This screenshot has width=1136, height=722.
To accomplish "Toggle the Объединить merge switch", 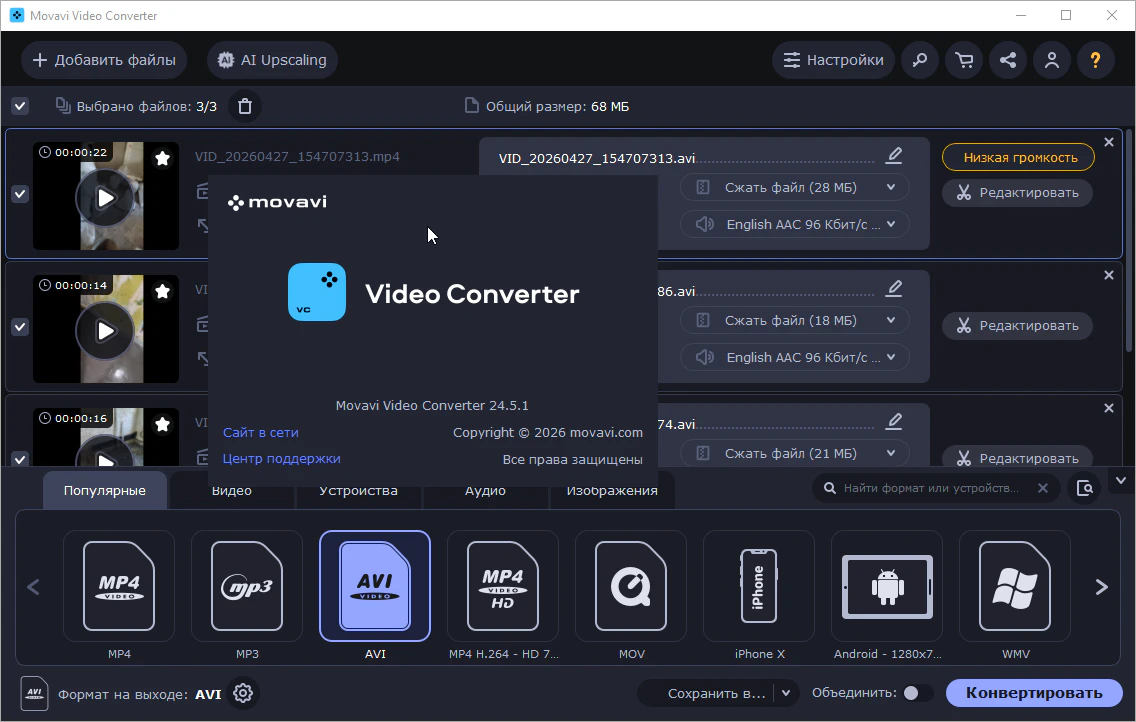I will tap(917, 693).
